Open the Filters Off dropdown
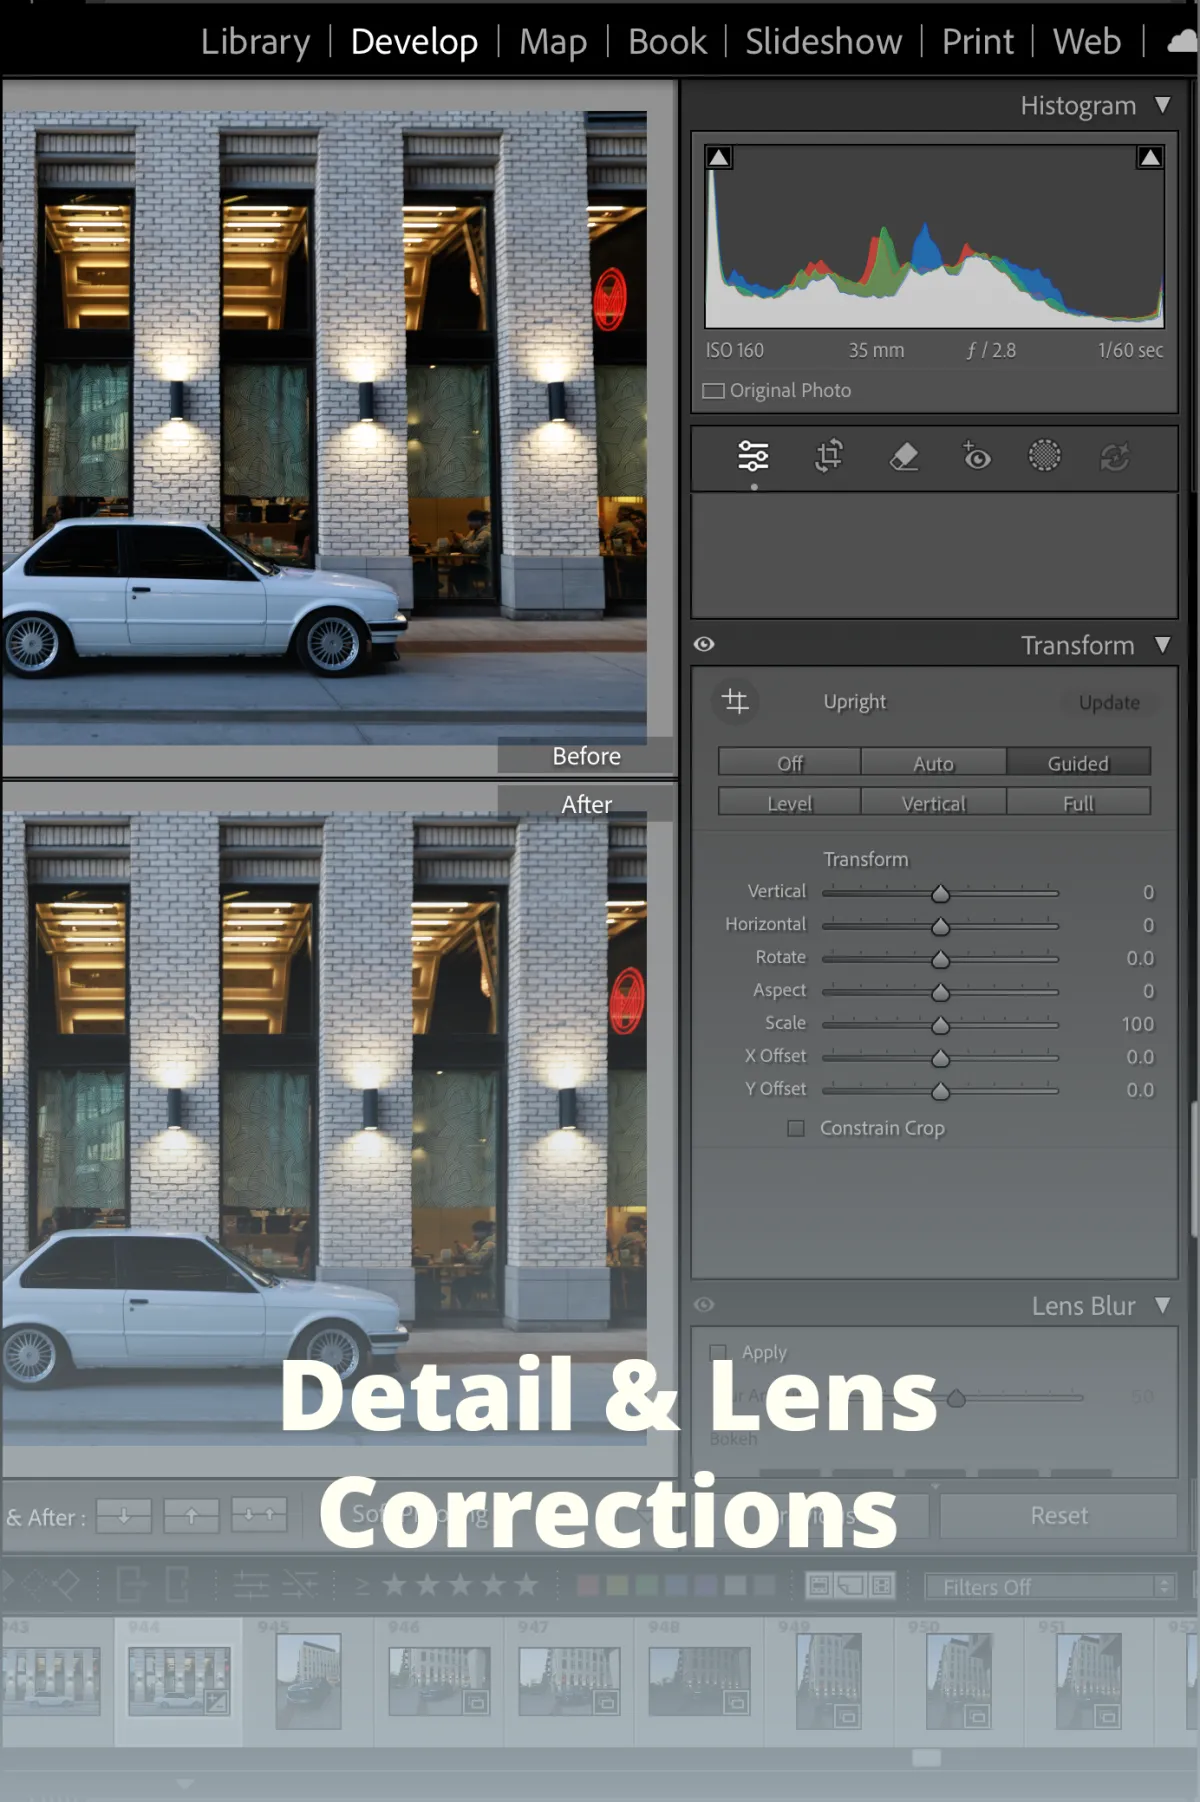 click(1050, 1586)
